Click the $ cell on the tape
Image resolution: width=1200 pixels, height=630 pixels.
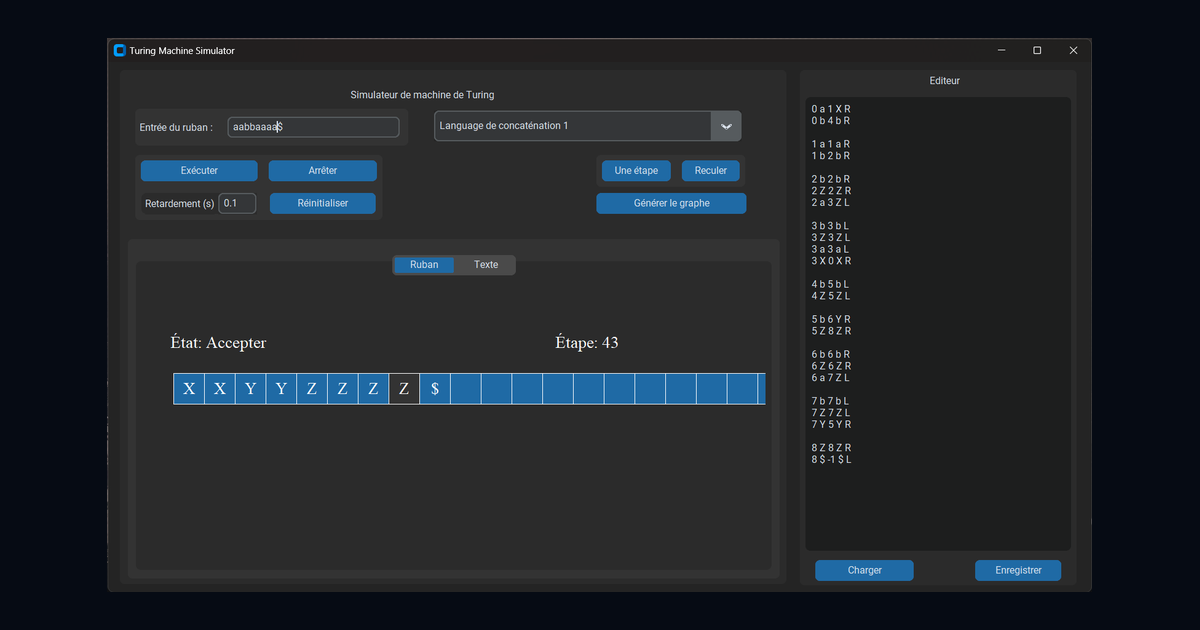click(435, 389)
